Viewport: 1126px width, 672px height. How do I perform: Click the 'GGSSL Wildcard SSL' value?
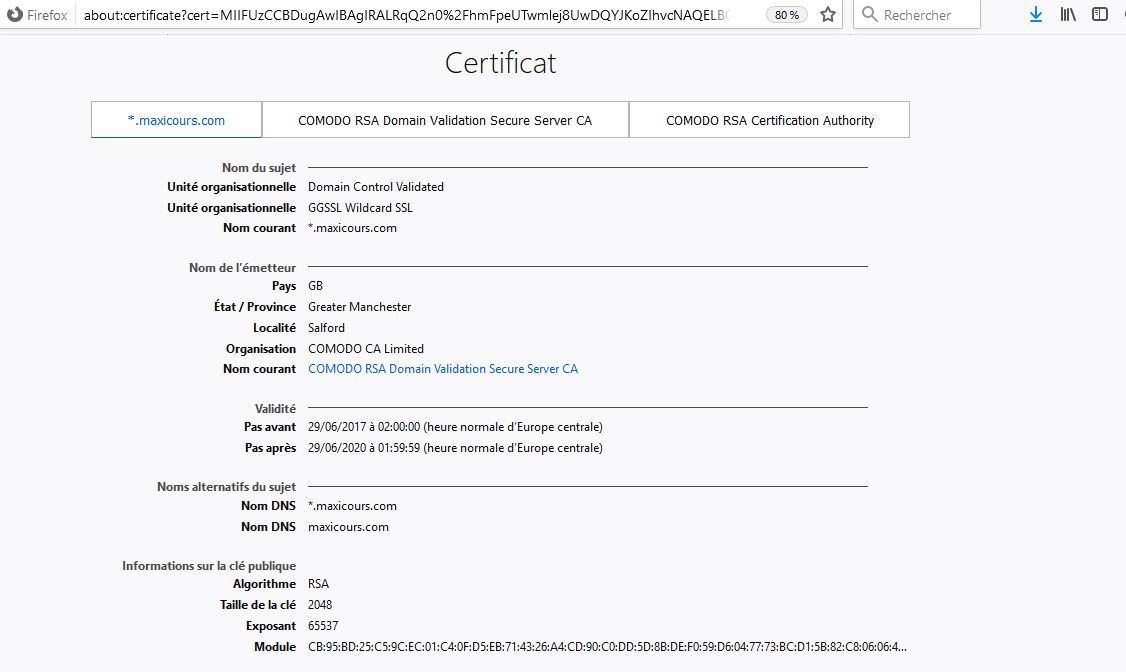coord(360,207)
